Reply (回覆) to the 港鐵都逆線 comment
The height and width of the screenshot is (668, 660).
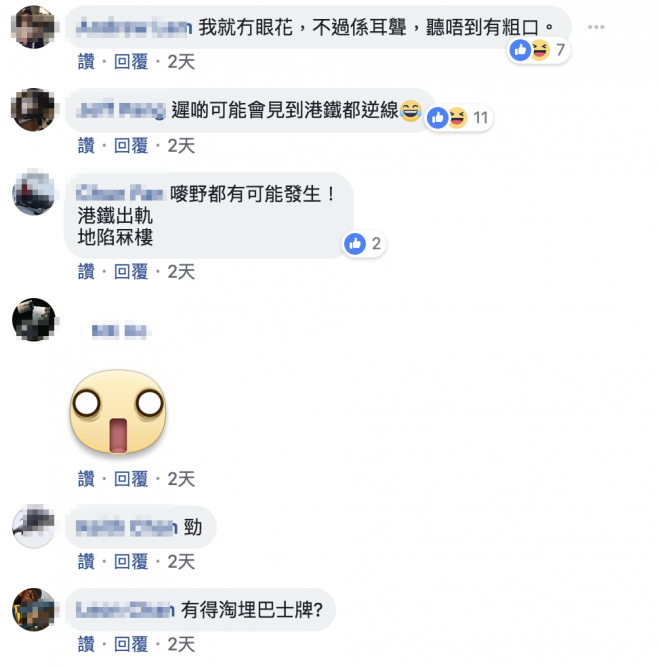[131, 146]
